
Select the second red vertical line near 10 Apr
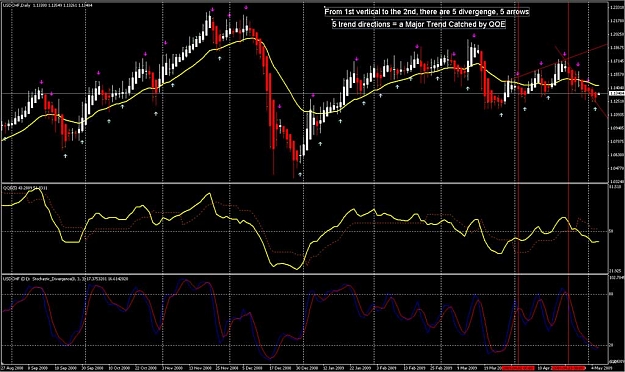[568, 183]
